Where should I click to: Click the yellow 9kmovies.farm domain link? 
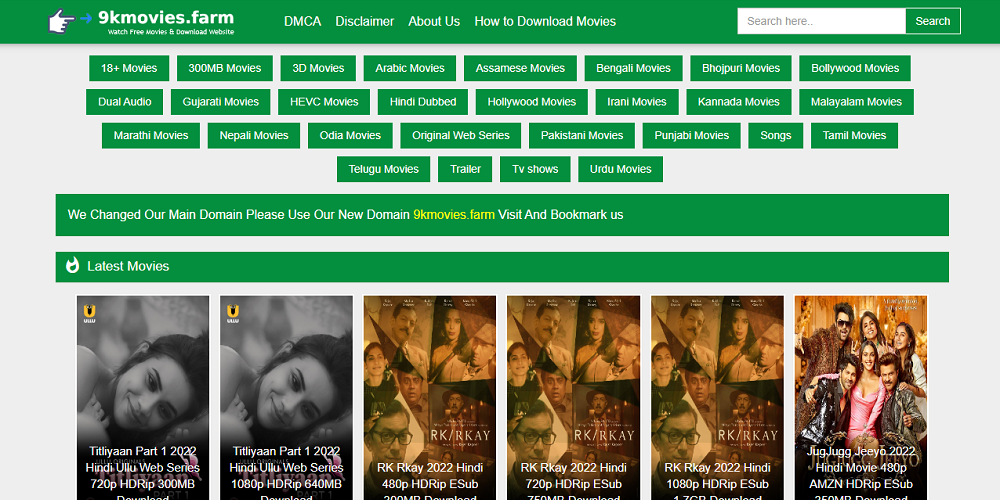(x=453, y=215)
